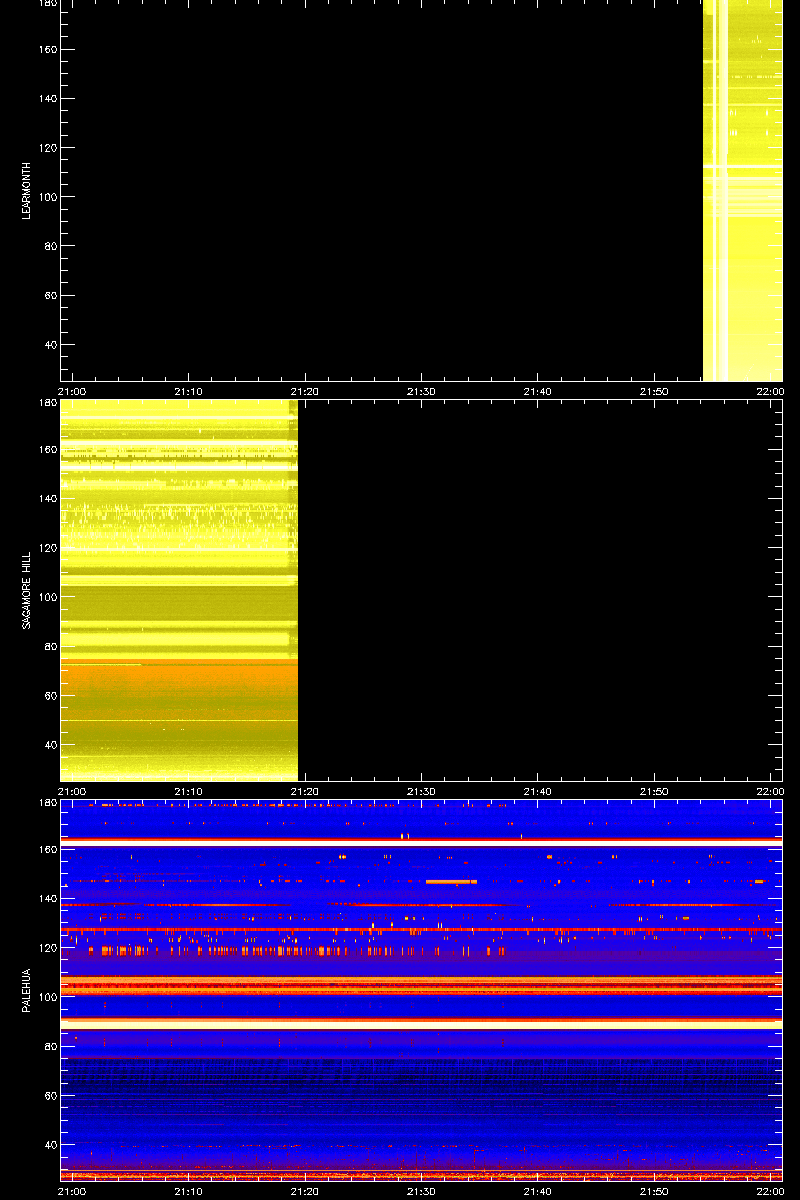Click the LEARMONTH station axis label

coord(26,191)
